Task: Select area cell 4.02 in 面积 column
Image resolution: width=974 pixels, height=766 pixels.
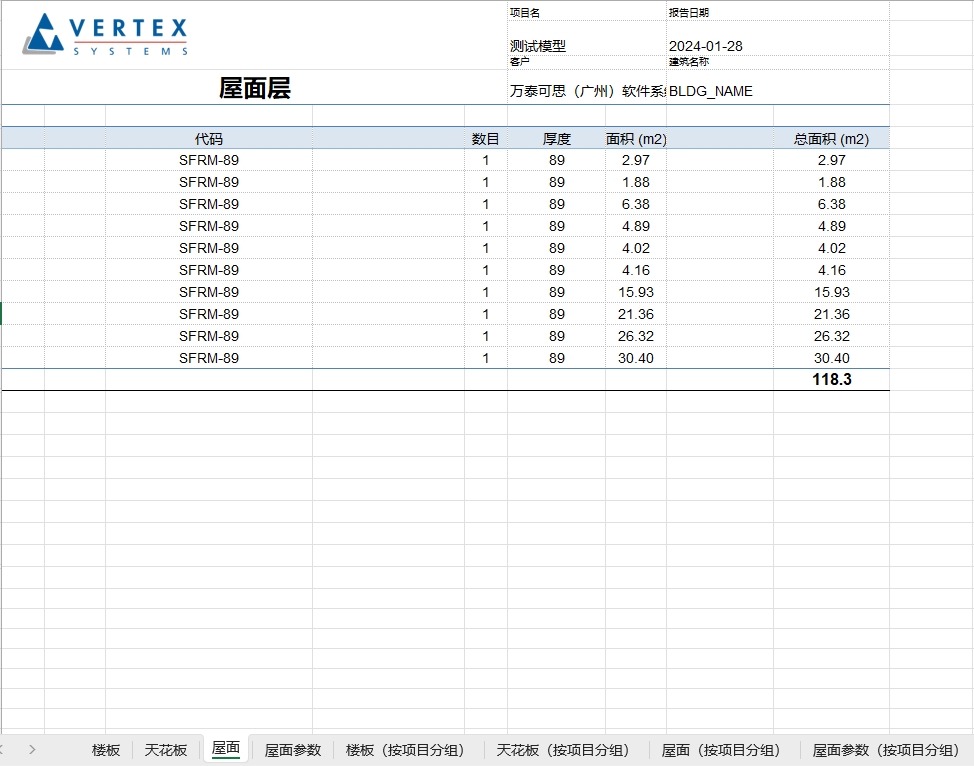Action: coord(636,248)
